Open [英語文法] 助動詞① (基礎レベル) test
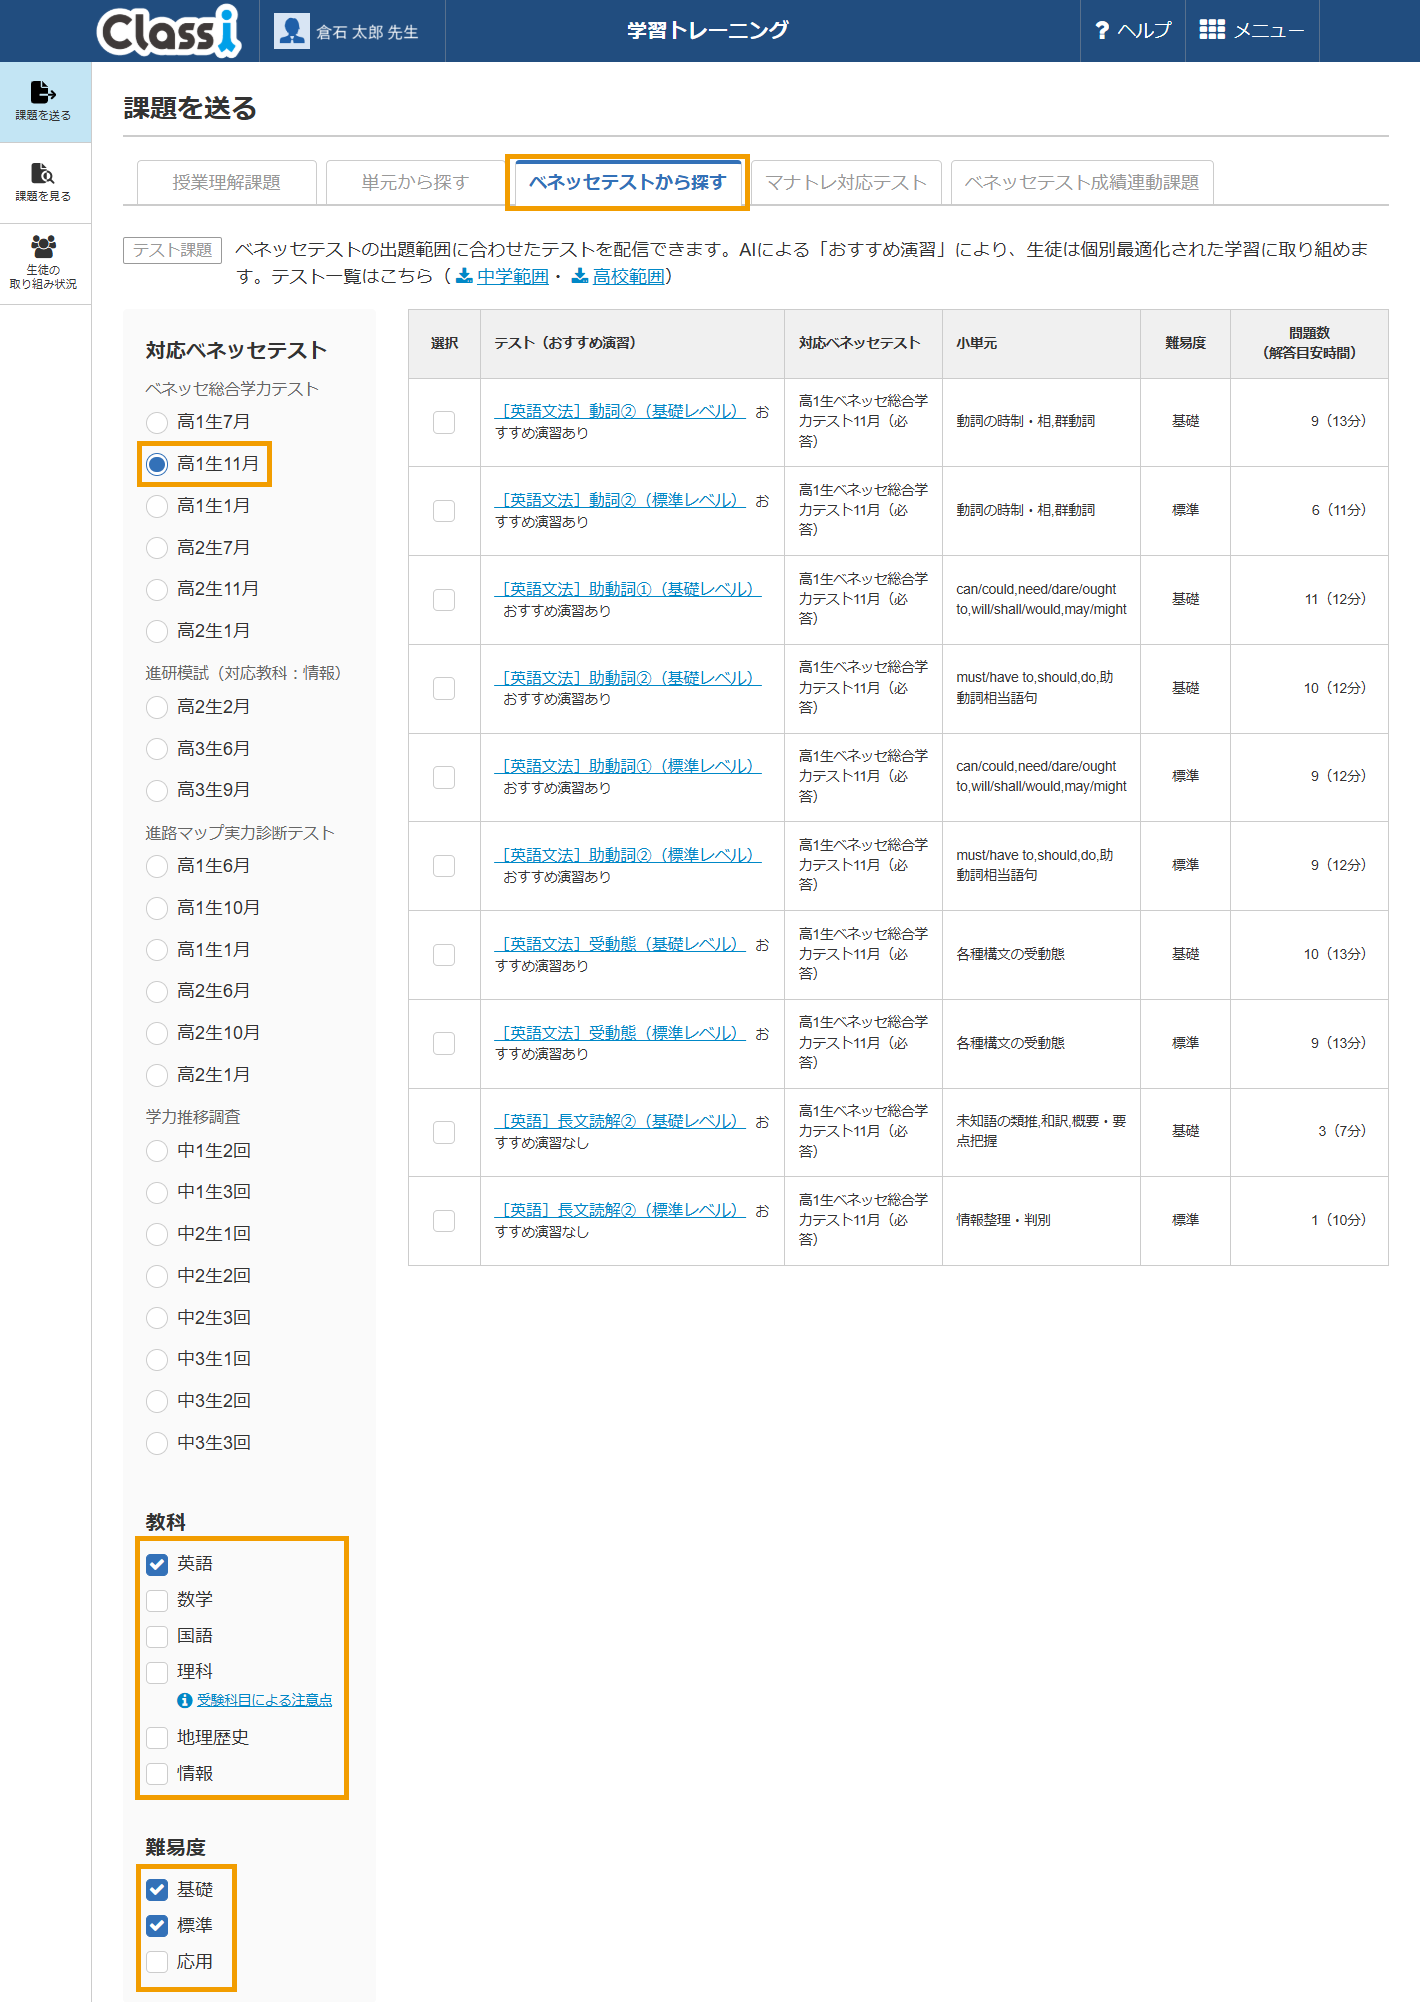This screenshot has height=2002, width=1422. [x=628, y=589]
